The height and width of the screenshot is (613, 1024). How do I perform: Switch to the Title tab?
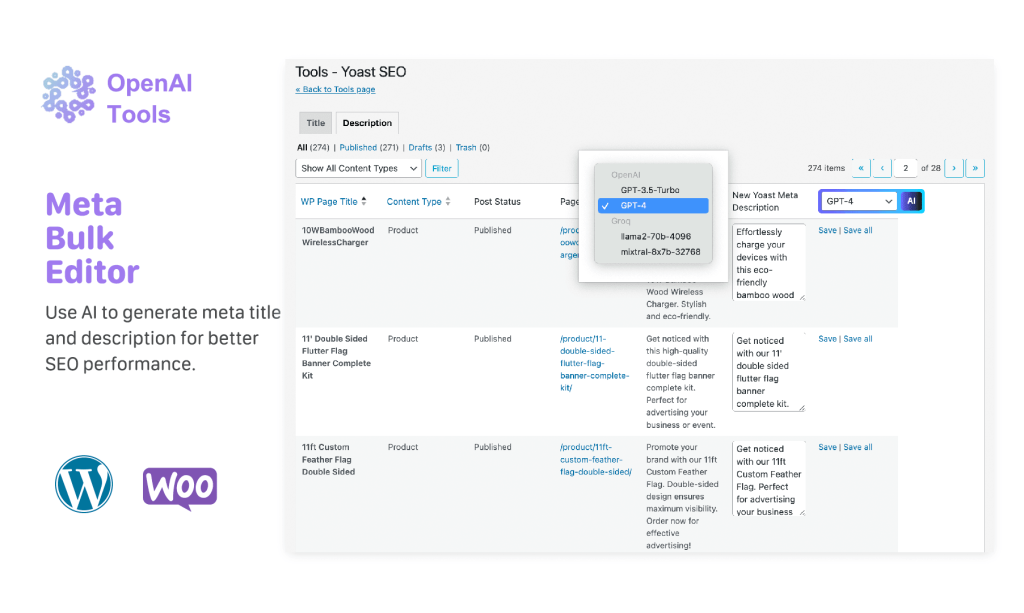[x=315, y=122]
